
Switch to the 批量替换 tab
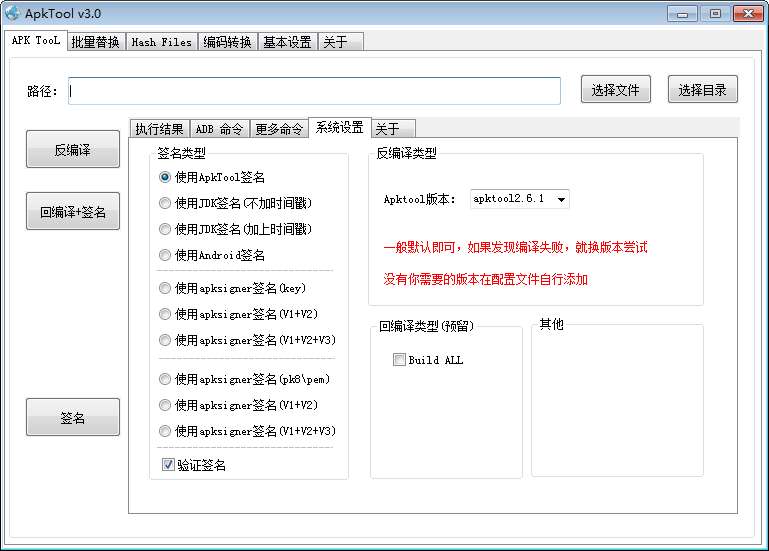[x=95, y=42]
